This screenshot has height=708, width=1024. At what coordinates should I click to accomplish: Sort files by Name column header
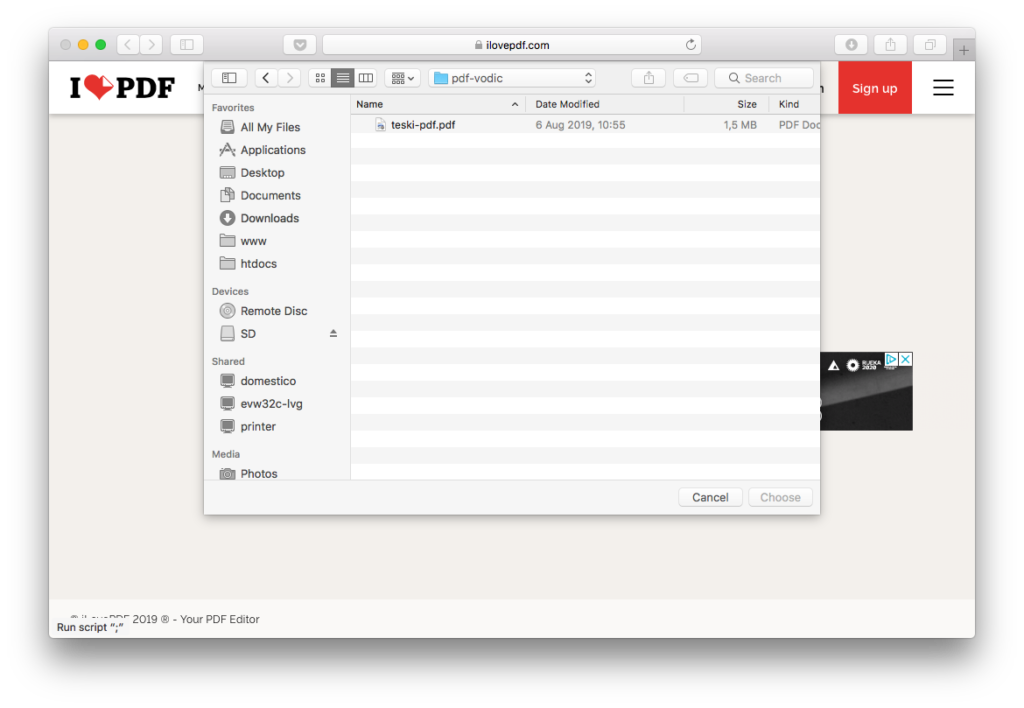click(437, 104)
